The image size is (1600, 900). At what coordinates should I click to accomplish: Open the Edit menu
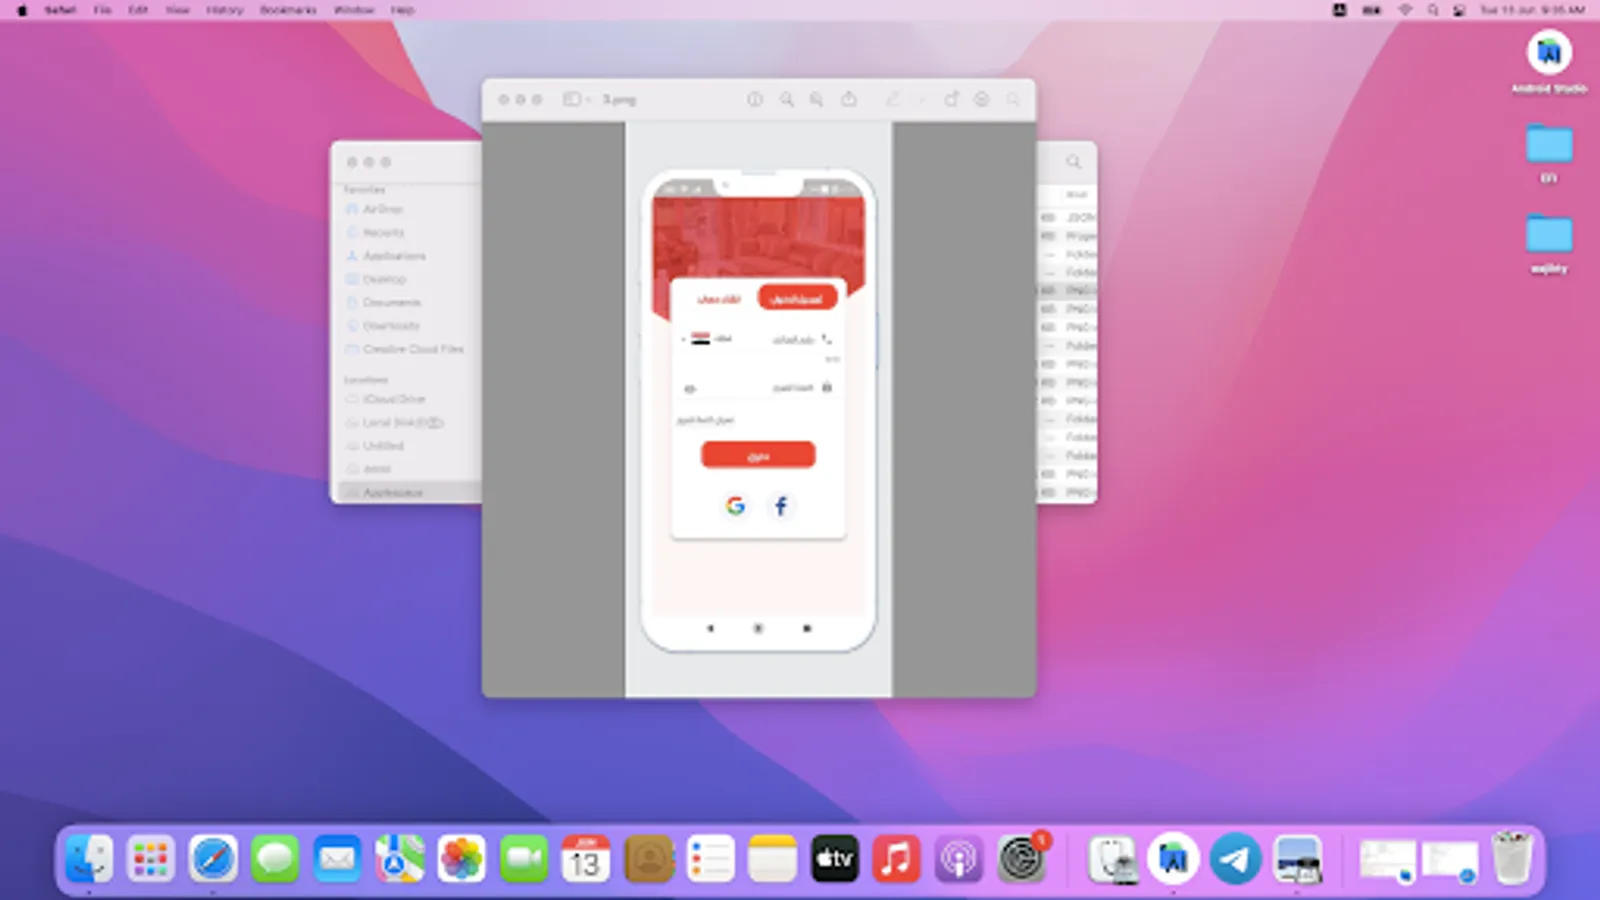pos(138,10)
